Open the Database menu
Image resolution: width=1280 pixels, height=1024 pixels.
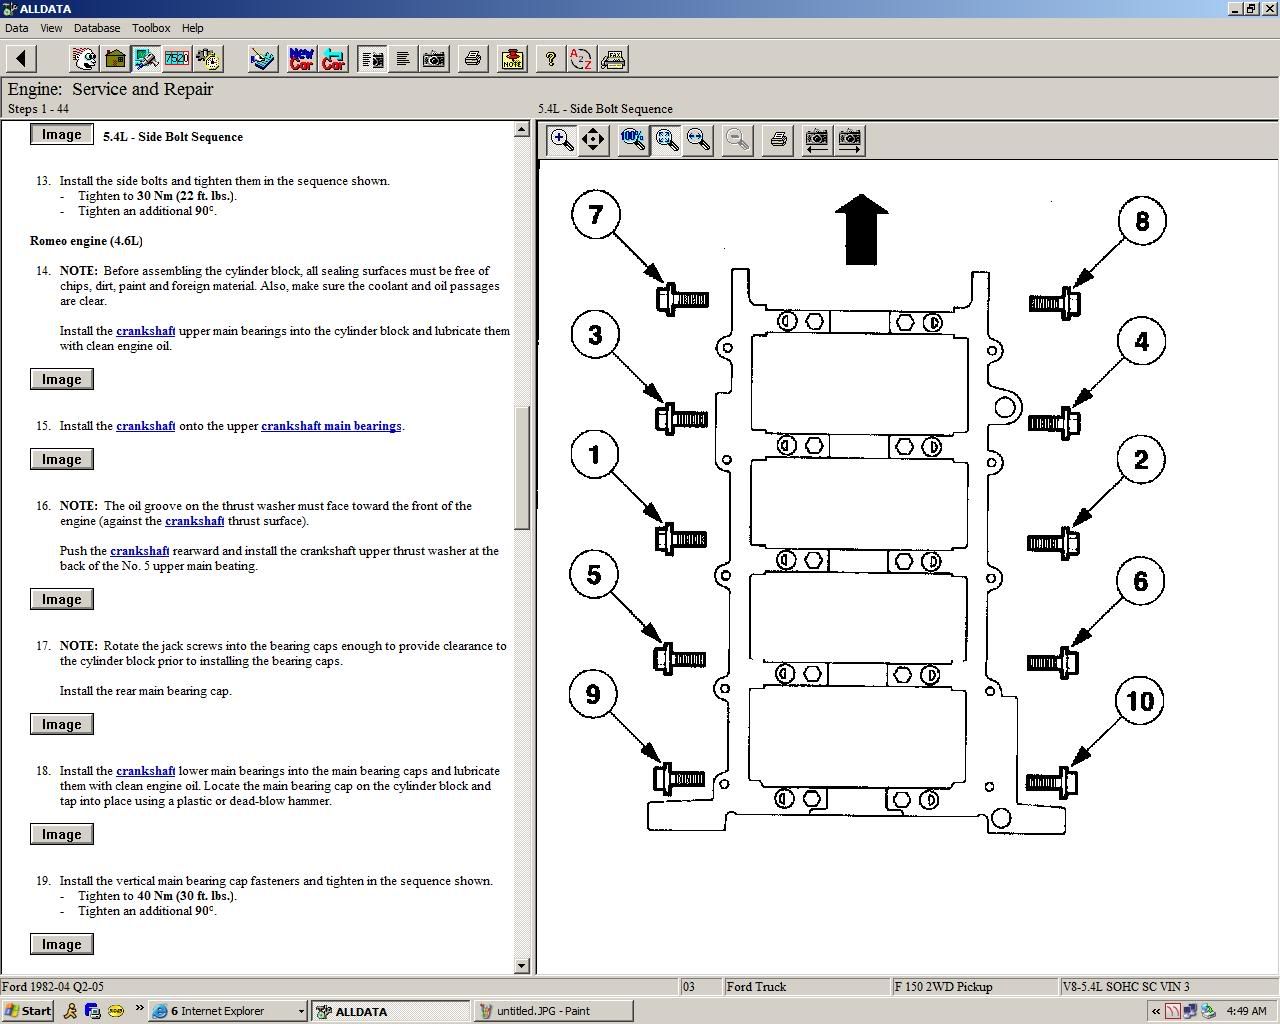click(97, 28)
